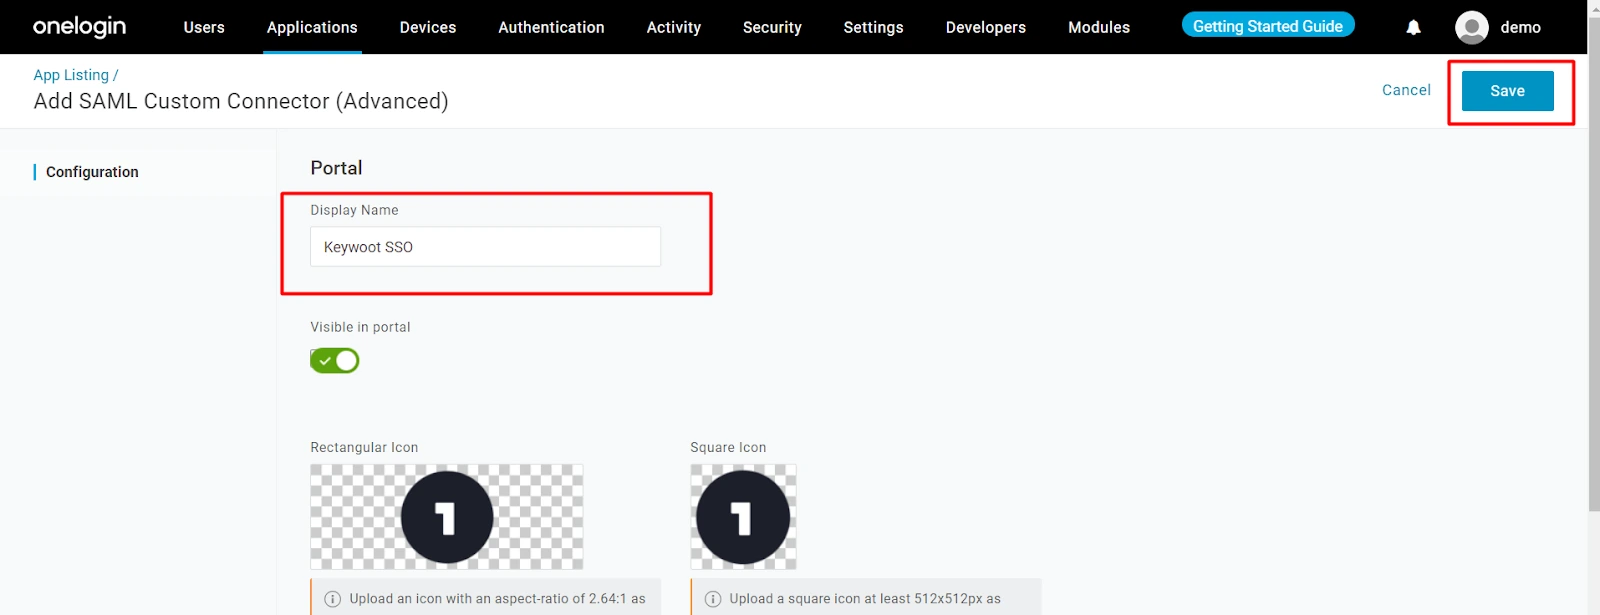Open the notifications bell
The height and width of the screenshot is (615, 1600).
coord(1413,27)
